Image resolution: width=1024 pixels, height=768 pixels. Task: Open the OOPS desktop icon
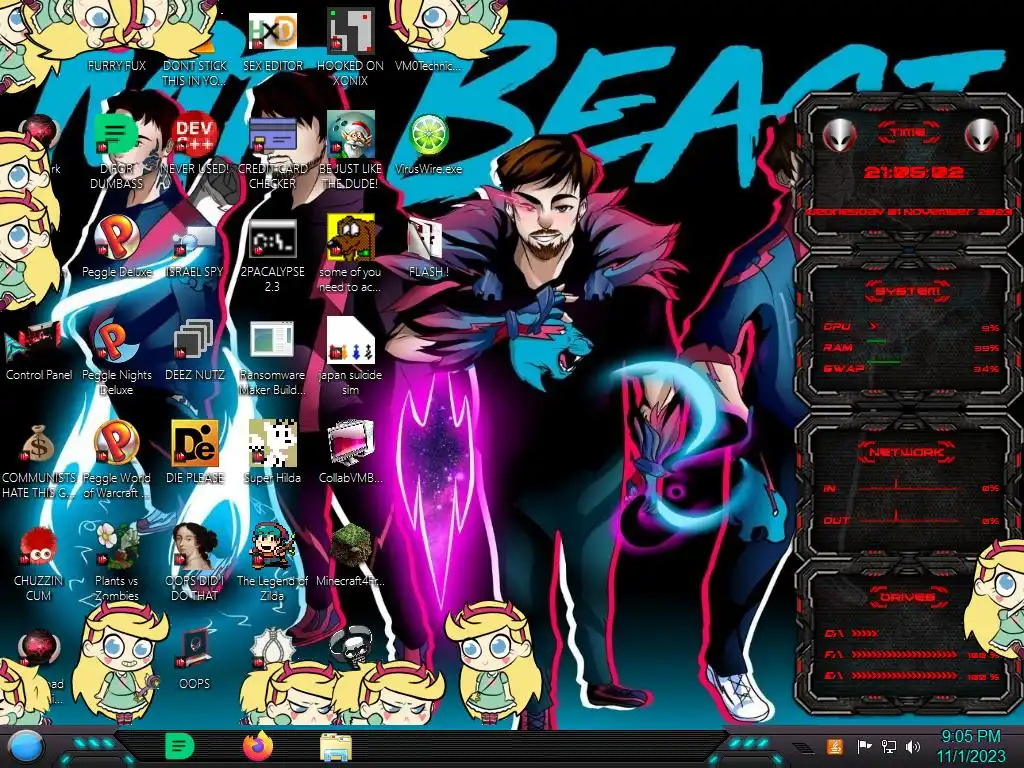click(195, 649)
